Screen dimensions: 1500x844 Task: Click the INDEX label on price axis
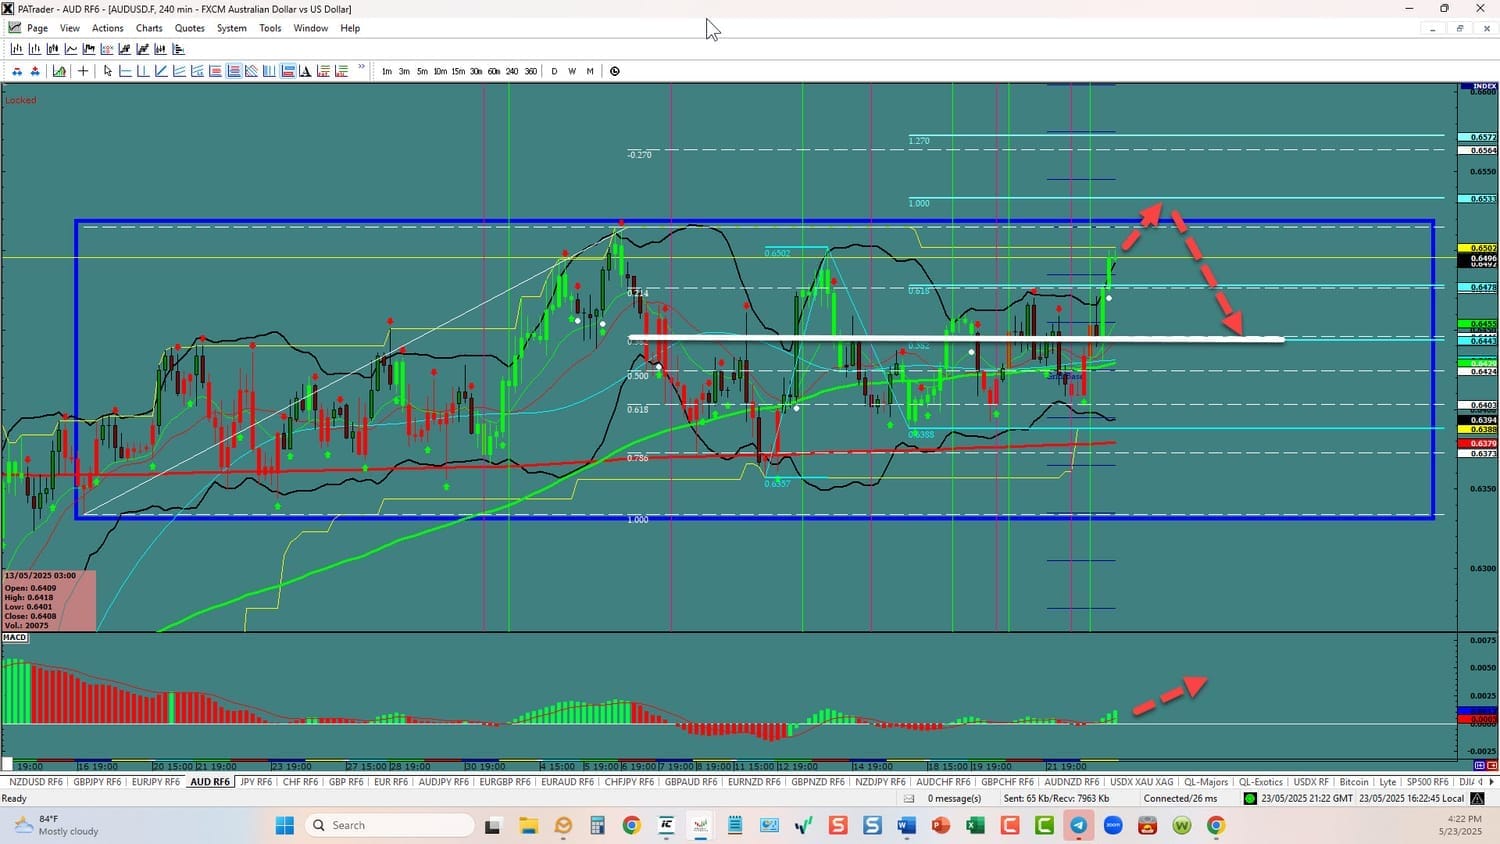(x=1484, y=87)
